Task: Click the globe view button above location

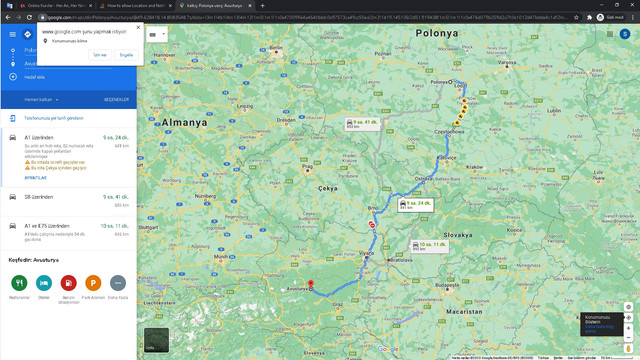Action: pyautogui.click(x=629, y=307)
